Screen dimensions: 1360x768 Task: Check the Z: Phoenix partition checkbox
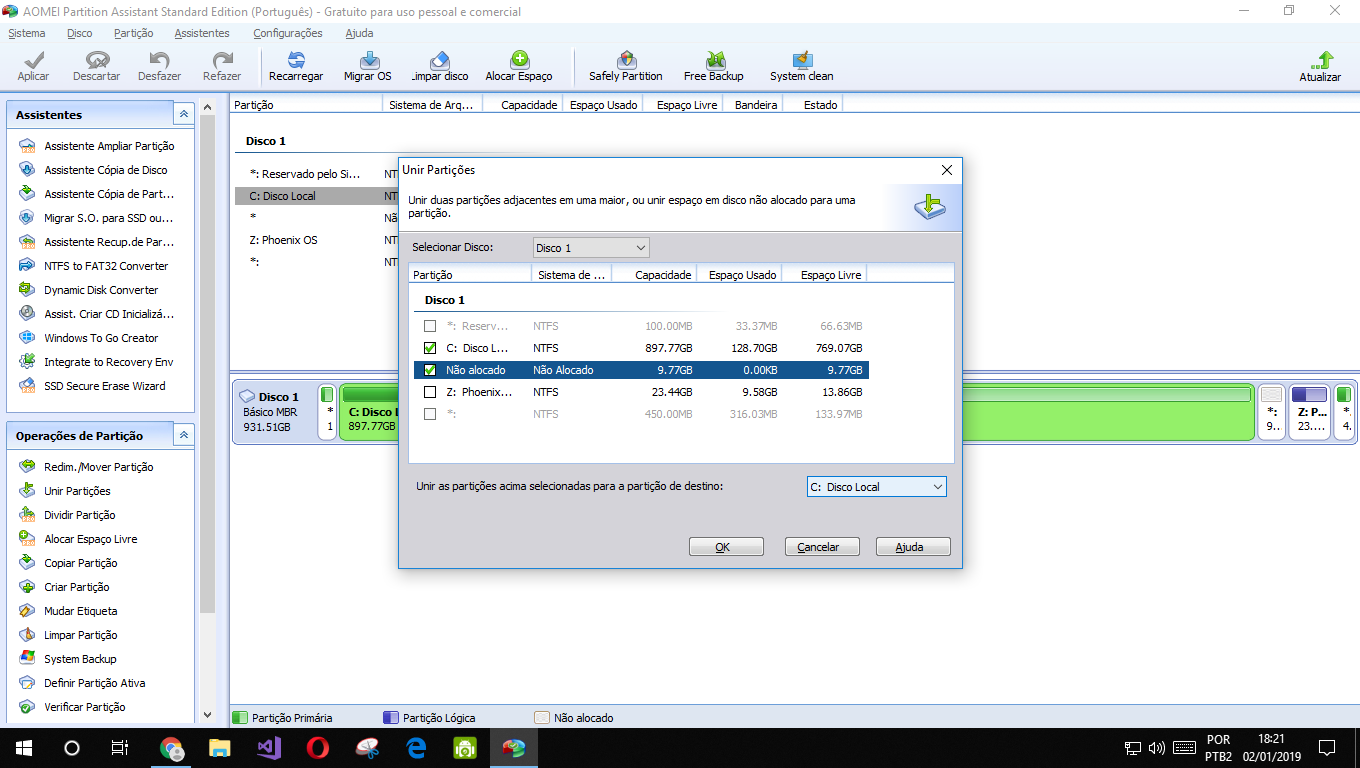click(430, 392)
